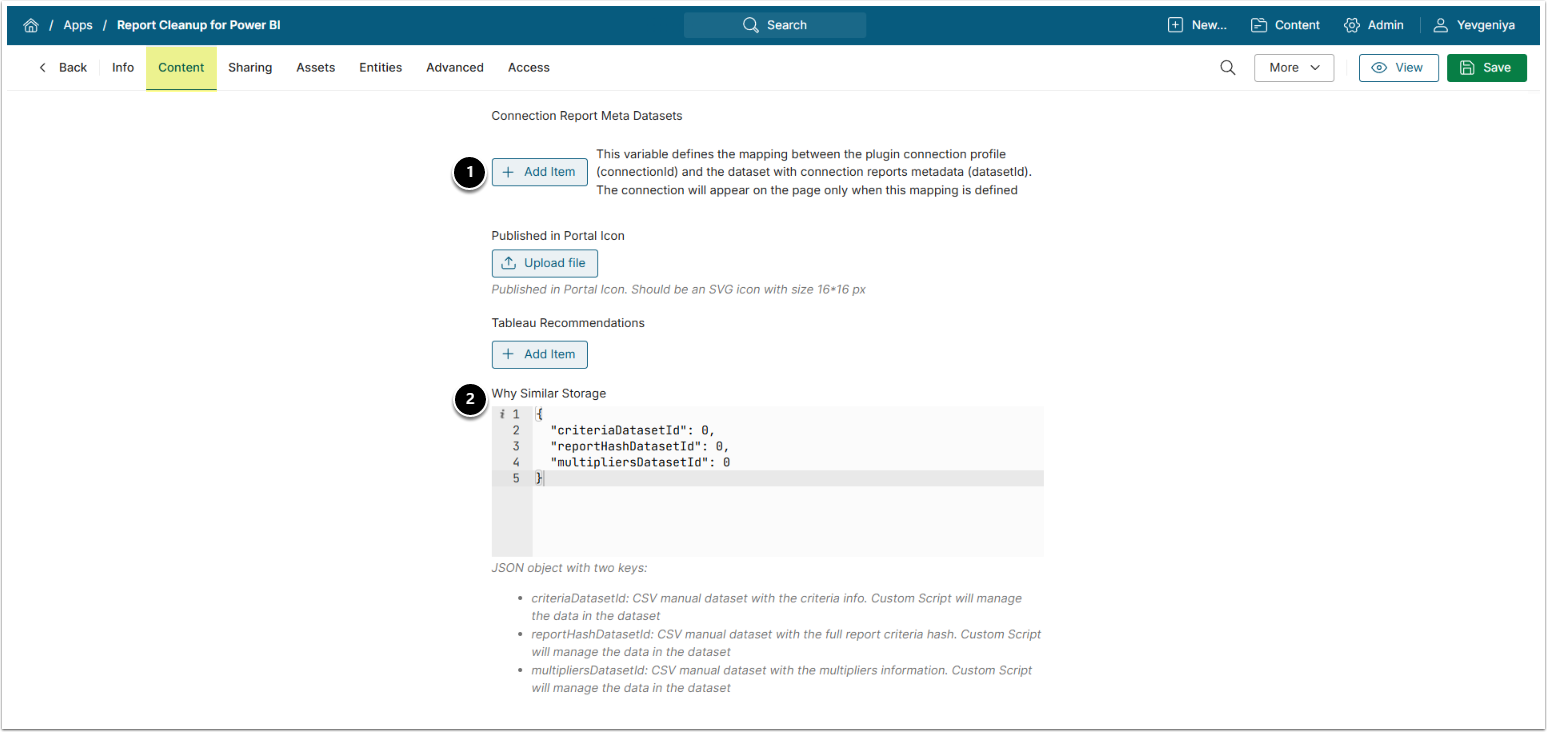Expand the More dropdown
This screenshot has width=1547, height=732.
pyautogui.click(x=1294, y=68)
